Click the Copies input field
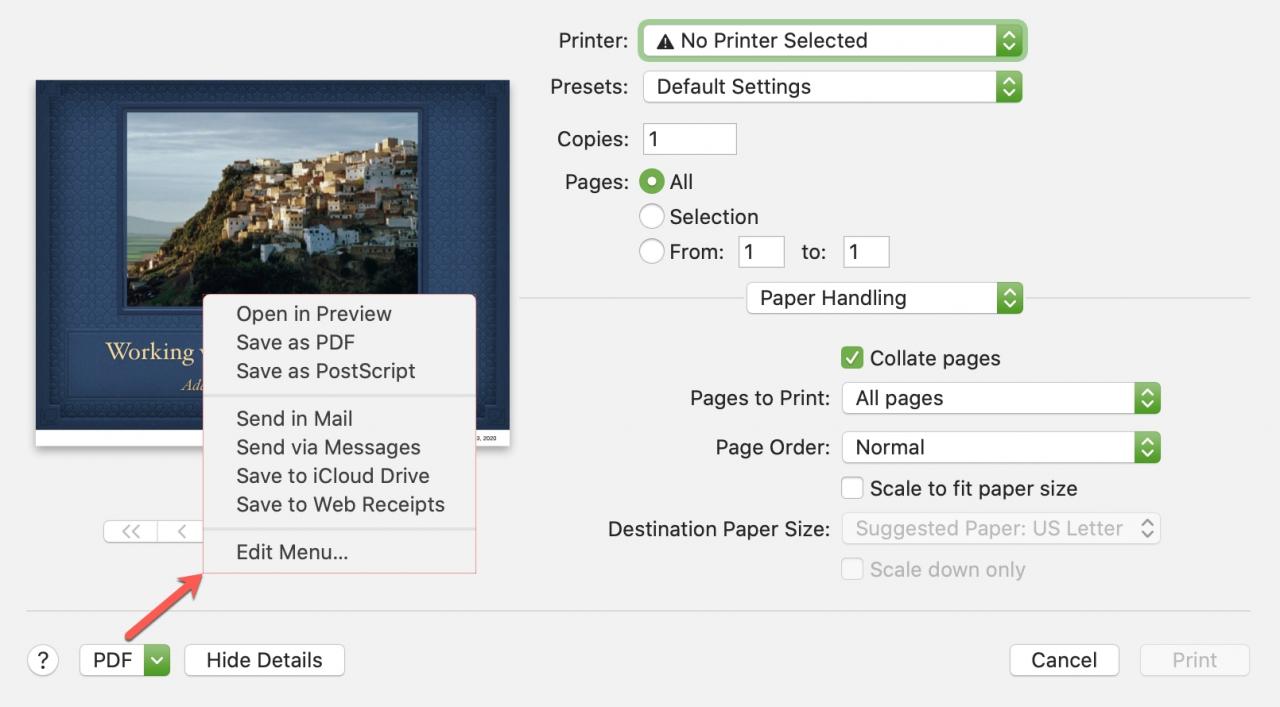 point(690,139)
